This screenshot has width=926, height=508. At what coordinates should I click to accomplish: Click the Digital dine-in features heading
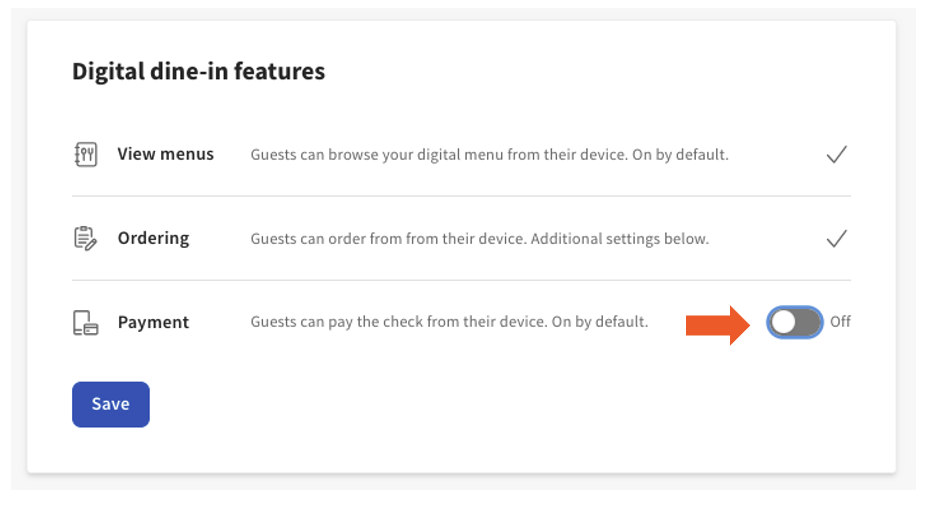[198, 72]
